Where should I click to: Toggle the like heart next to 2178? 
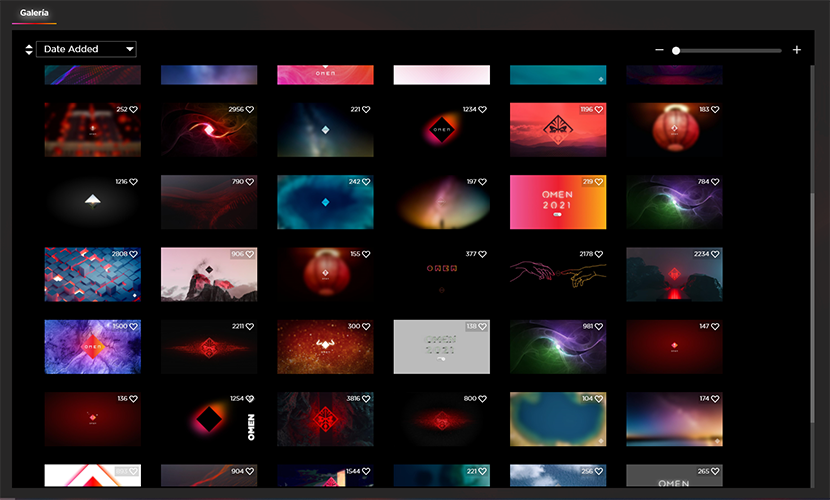click(x=600, y=255)
